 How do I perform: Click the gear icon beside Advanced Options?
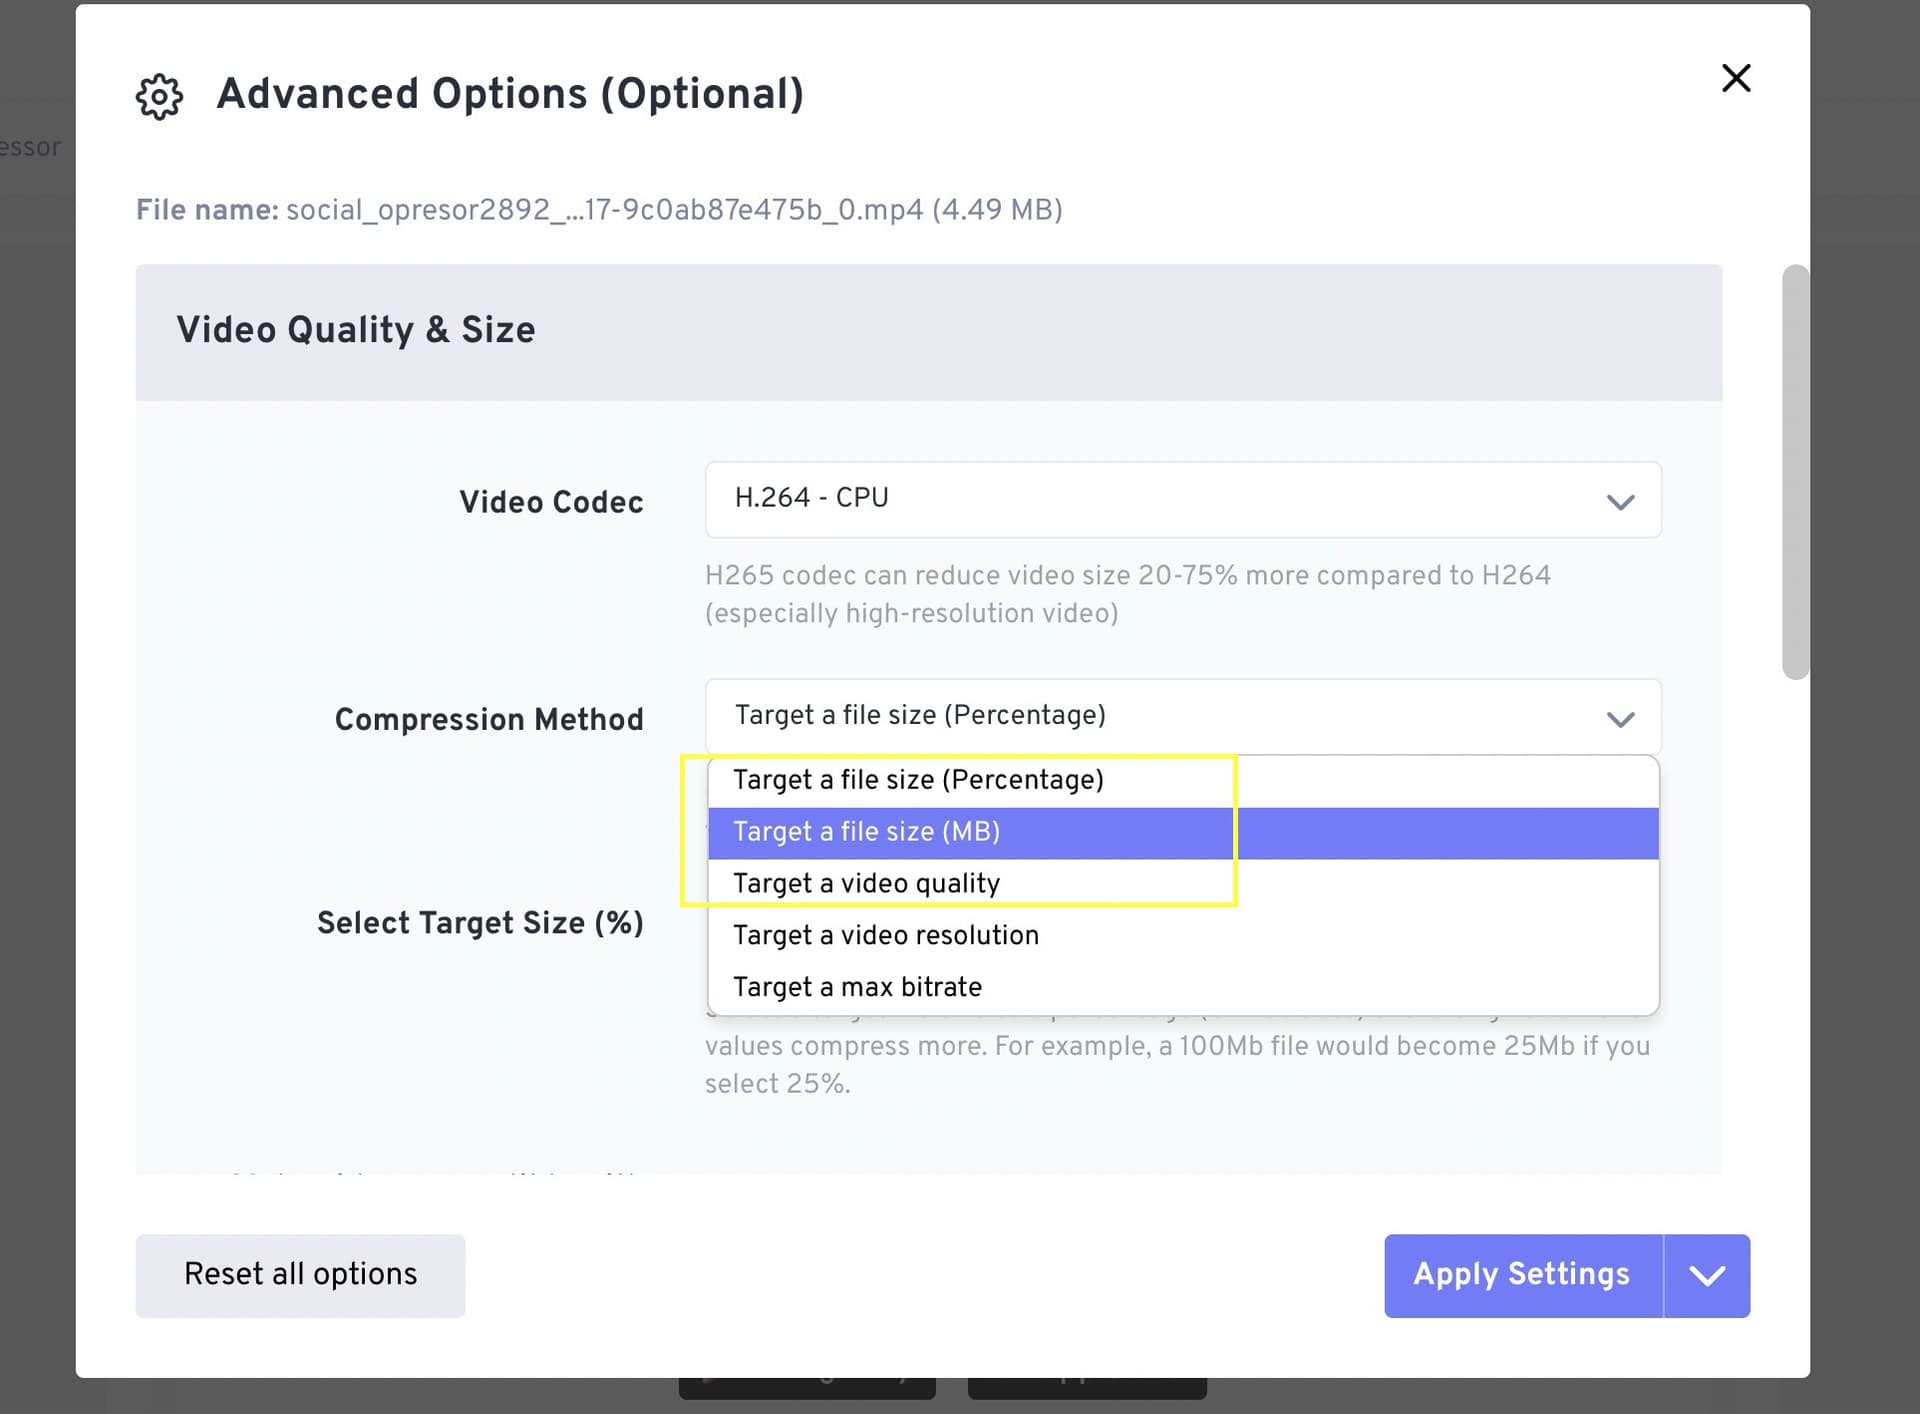coord(159,96)
